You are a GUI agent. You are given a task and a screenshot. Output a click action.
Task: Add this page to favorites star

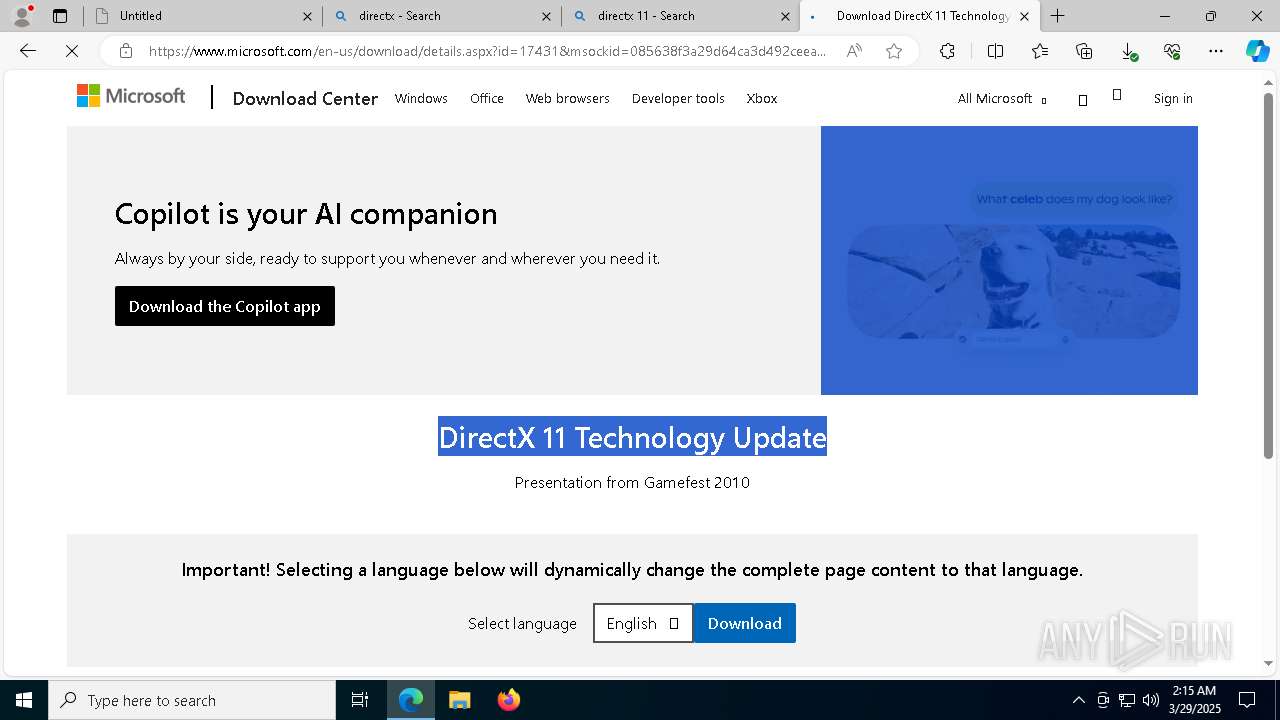(x=894, y=51)
